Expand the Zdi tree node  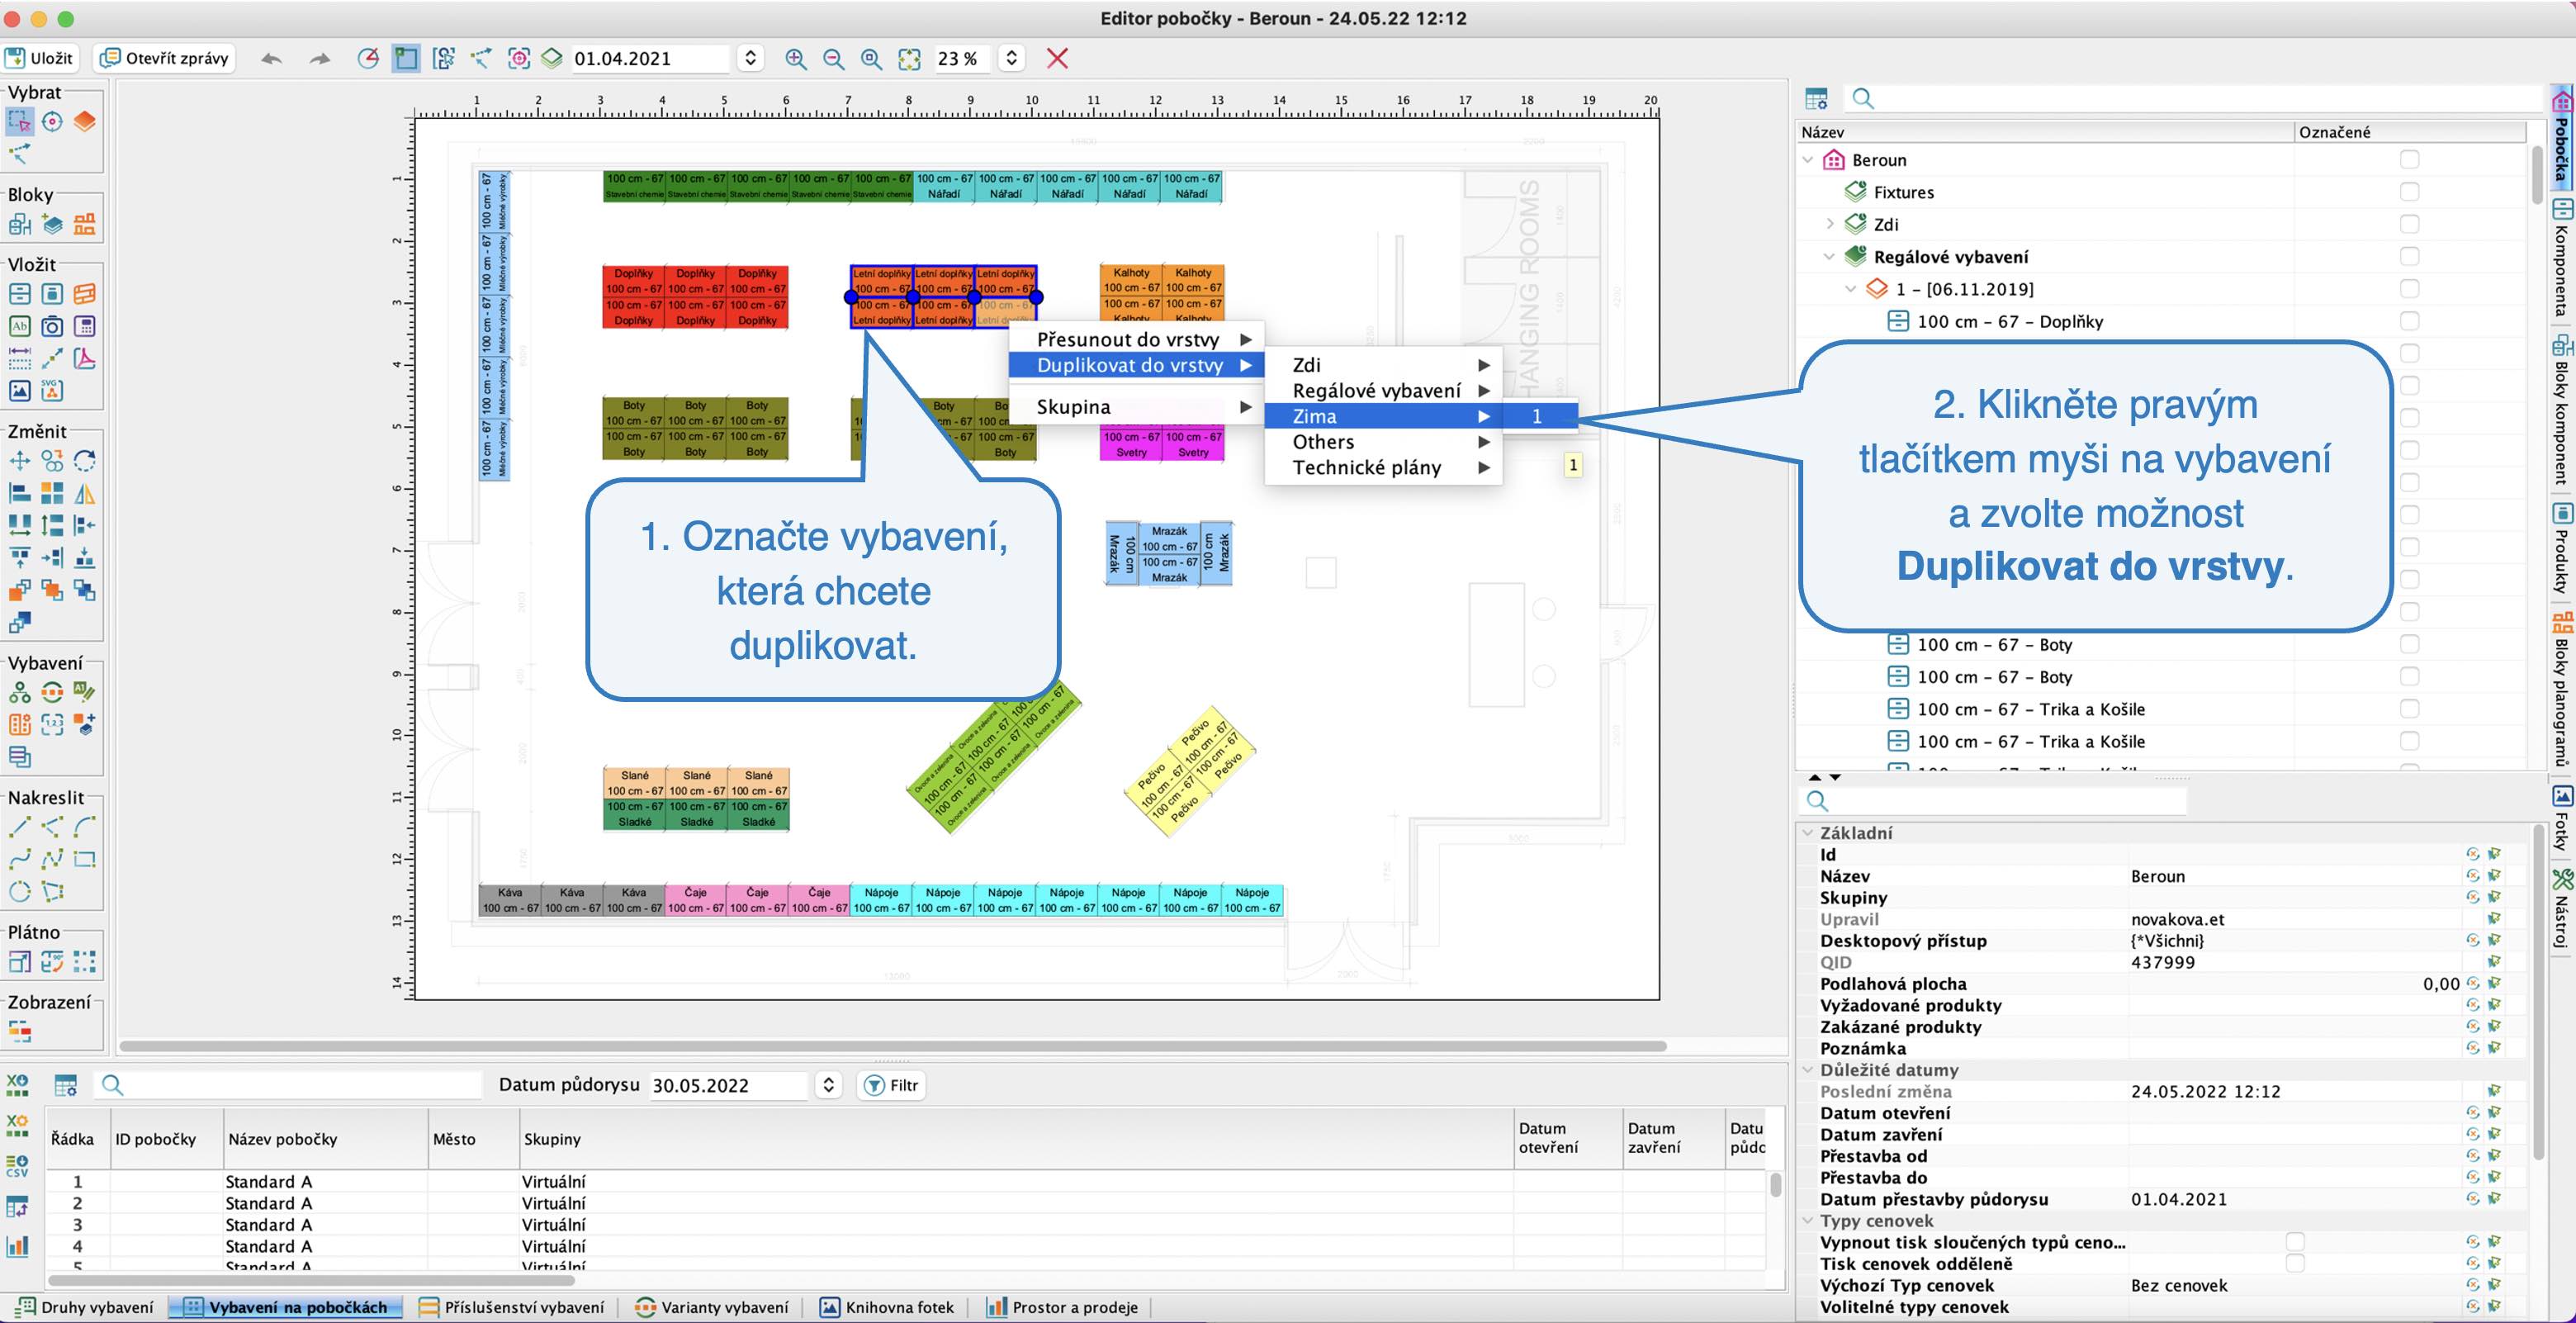1830,224
